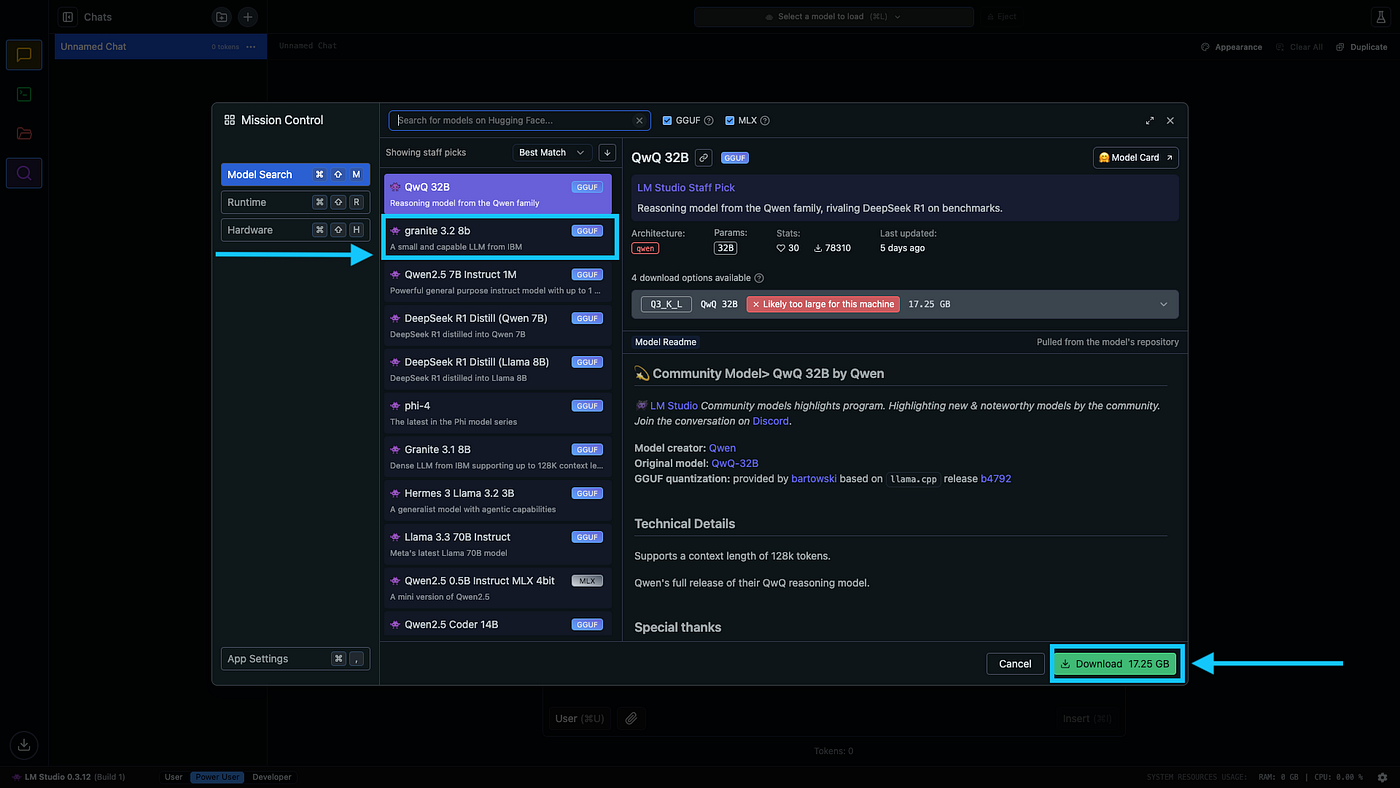Switch to User mode in the status bar
The image size is (1400, 788).
coord(174,777)
